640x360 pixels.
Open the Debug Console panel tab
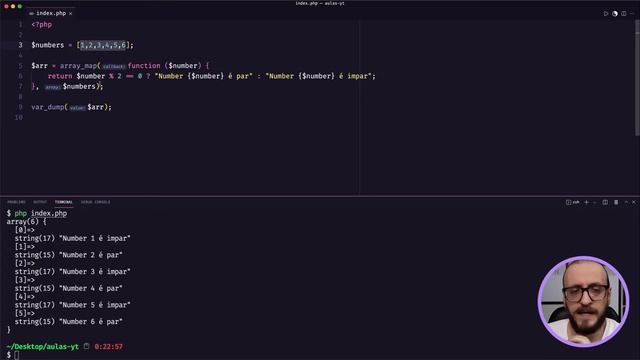coord(96,202)
